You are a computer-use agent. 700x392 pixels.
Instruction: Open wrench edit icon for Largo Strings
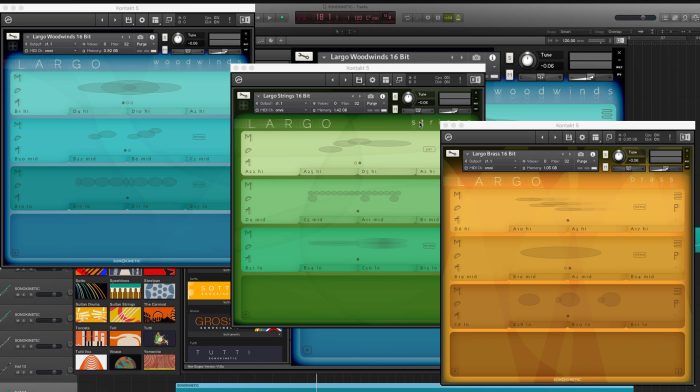[243, 96]
